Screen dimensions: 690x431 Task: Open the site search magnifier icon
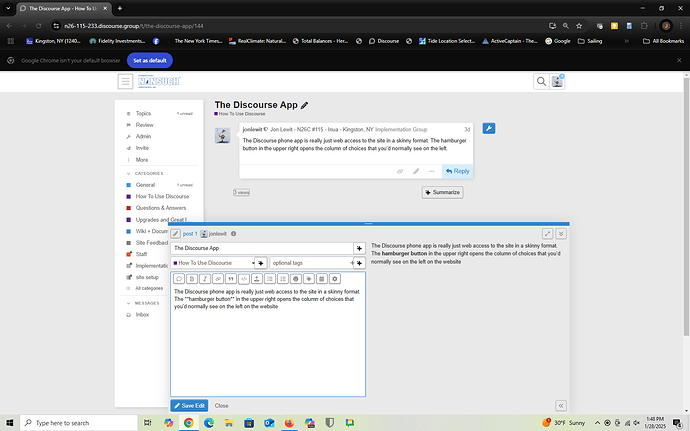(541, 81)
